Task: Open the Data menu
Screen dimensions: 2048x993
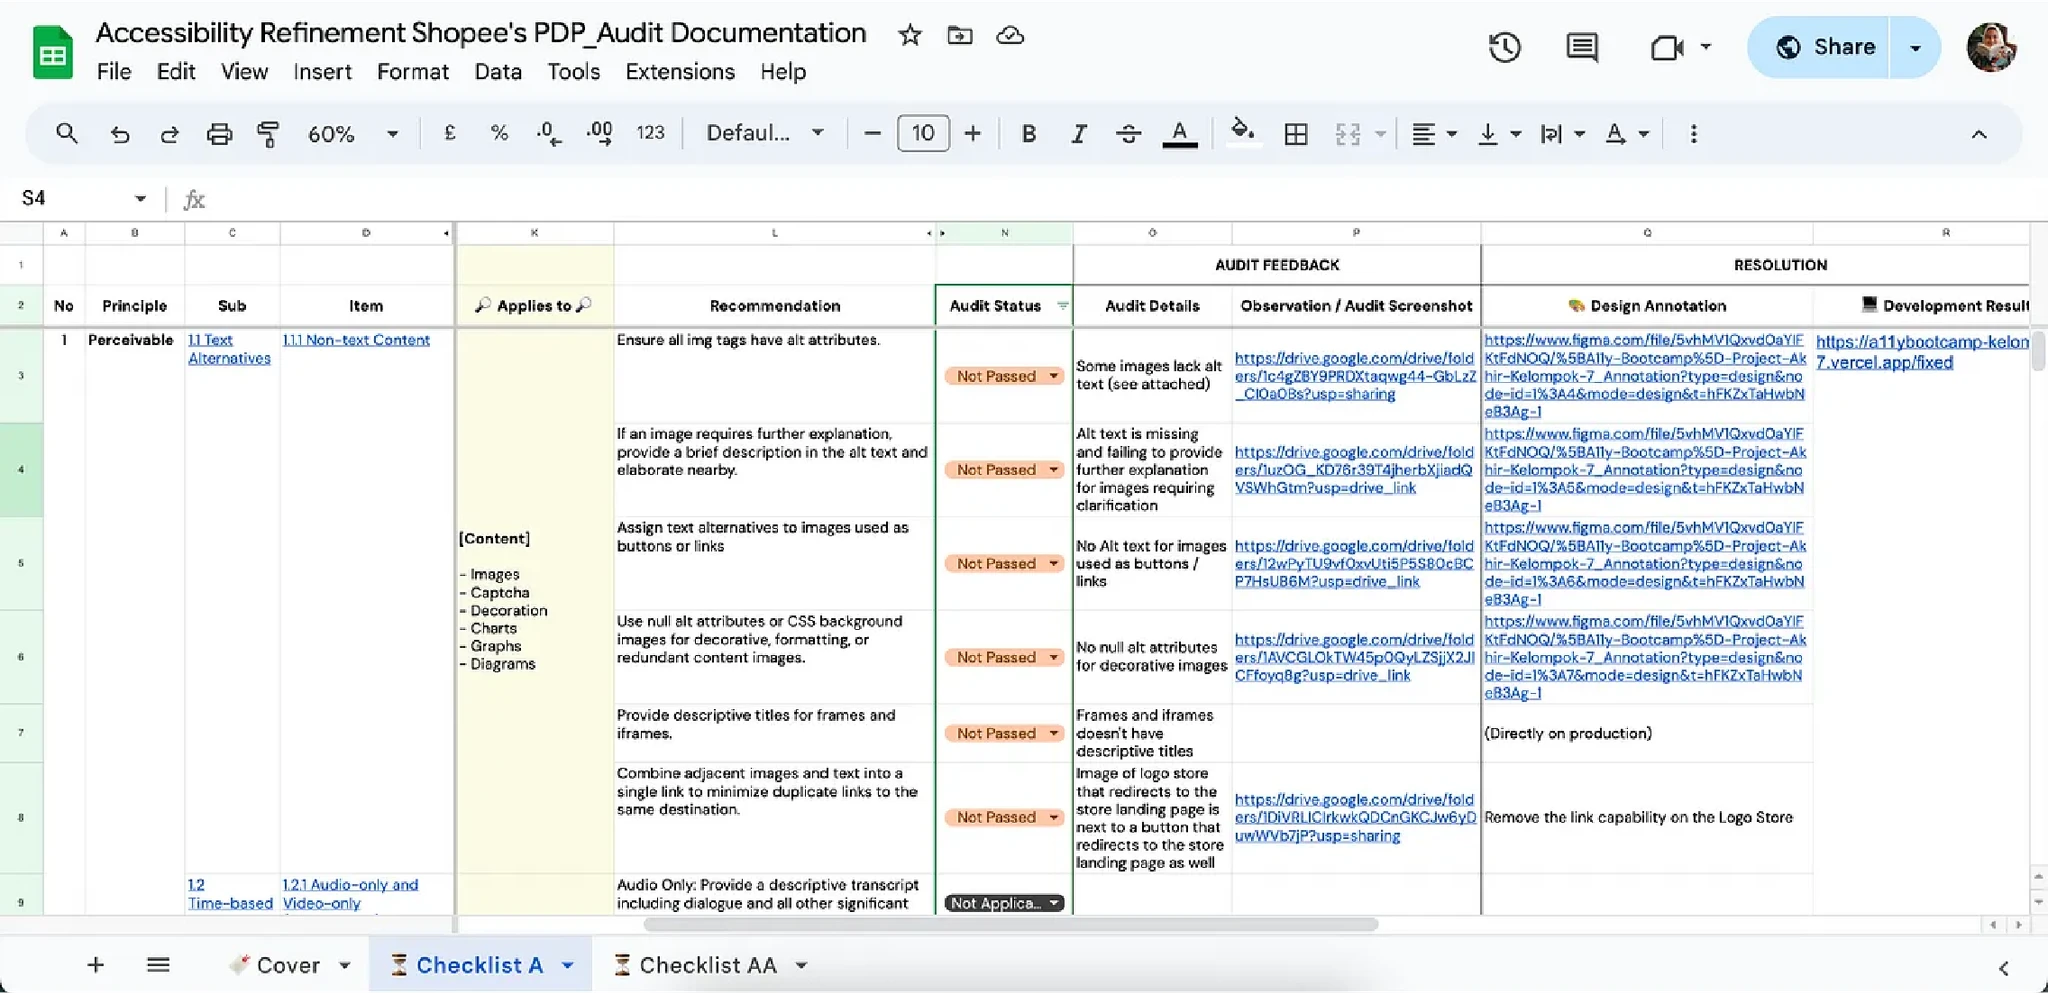Action: coord(498,72)
